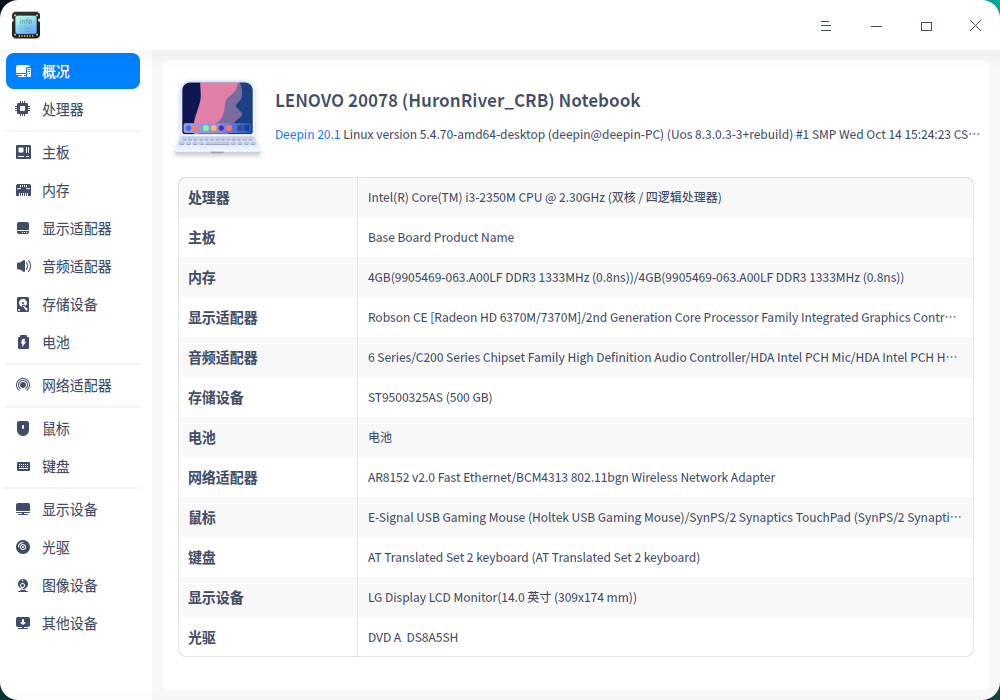Viewport: 1000px width, 700px height.
Task: Click the 鼠标 mouse icon
Action: pos(23,428)
